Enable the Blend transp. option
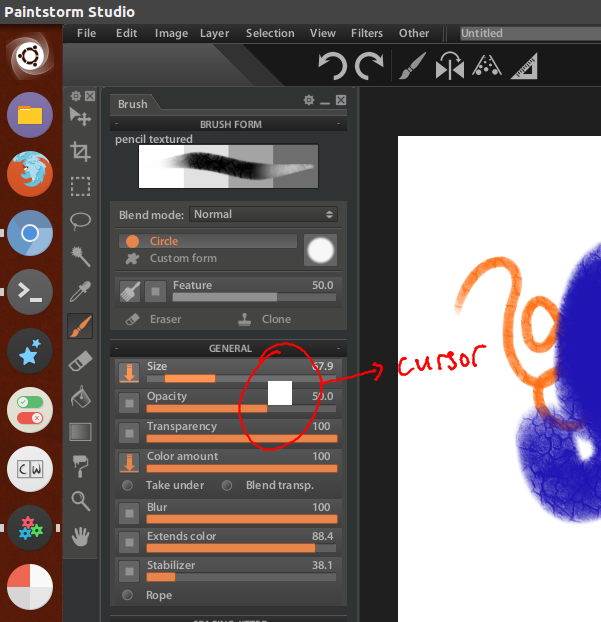The height and width of the screenshot is (622, 601). tap(227, 485)
